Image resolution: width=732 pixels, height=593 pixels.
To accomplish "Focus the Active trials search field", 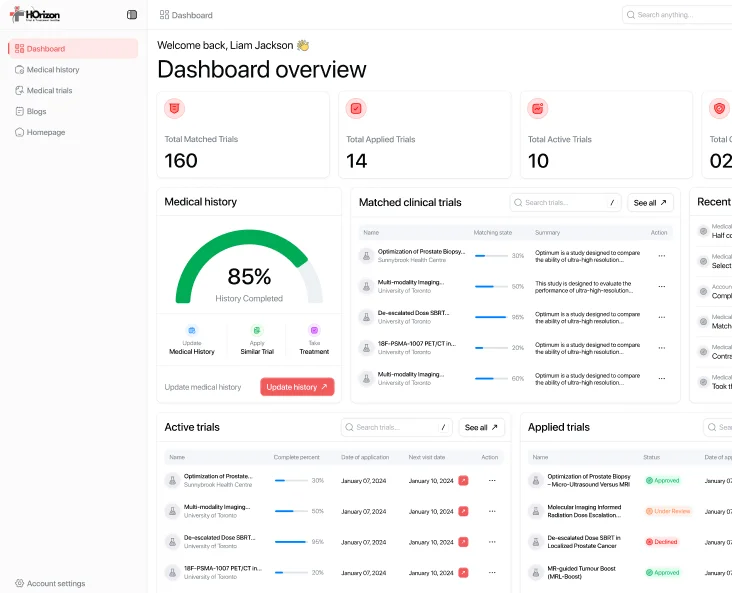I will tap(397, 427).
